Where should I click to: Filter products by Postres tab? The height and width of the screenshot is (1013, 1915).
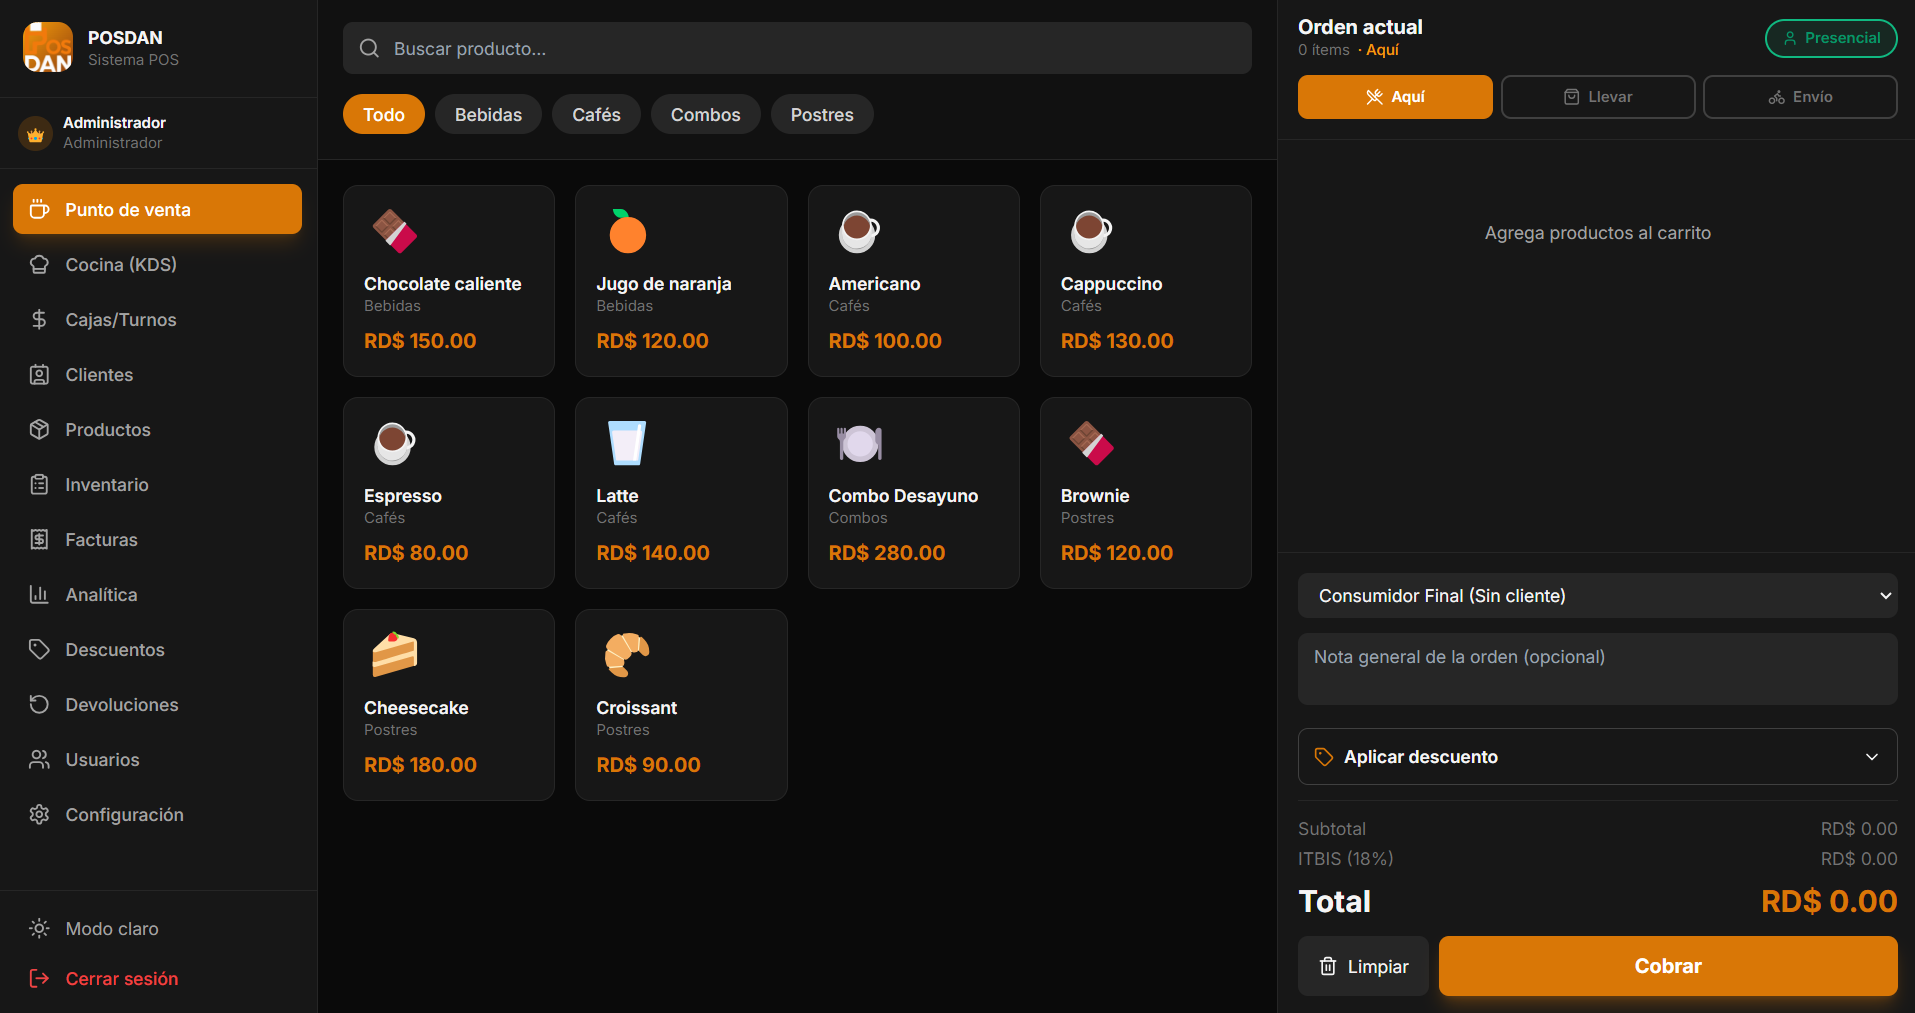[x=821, y=115]
